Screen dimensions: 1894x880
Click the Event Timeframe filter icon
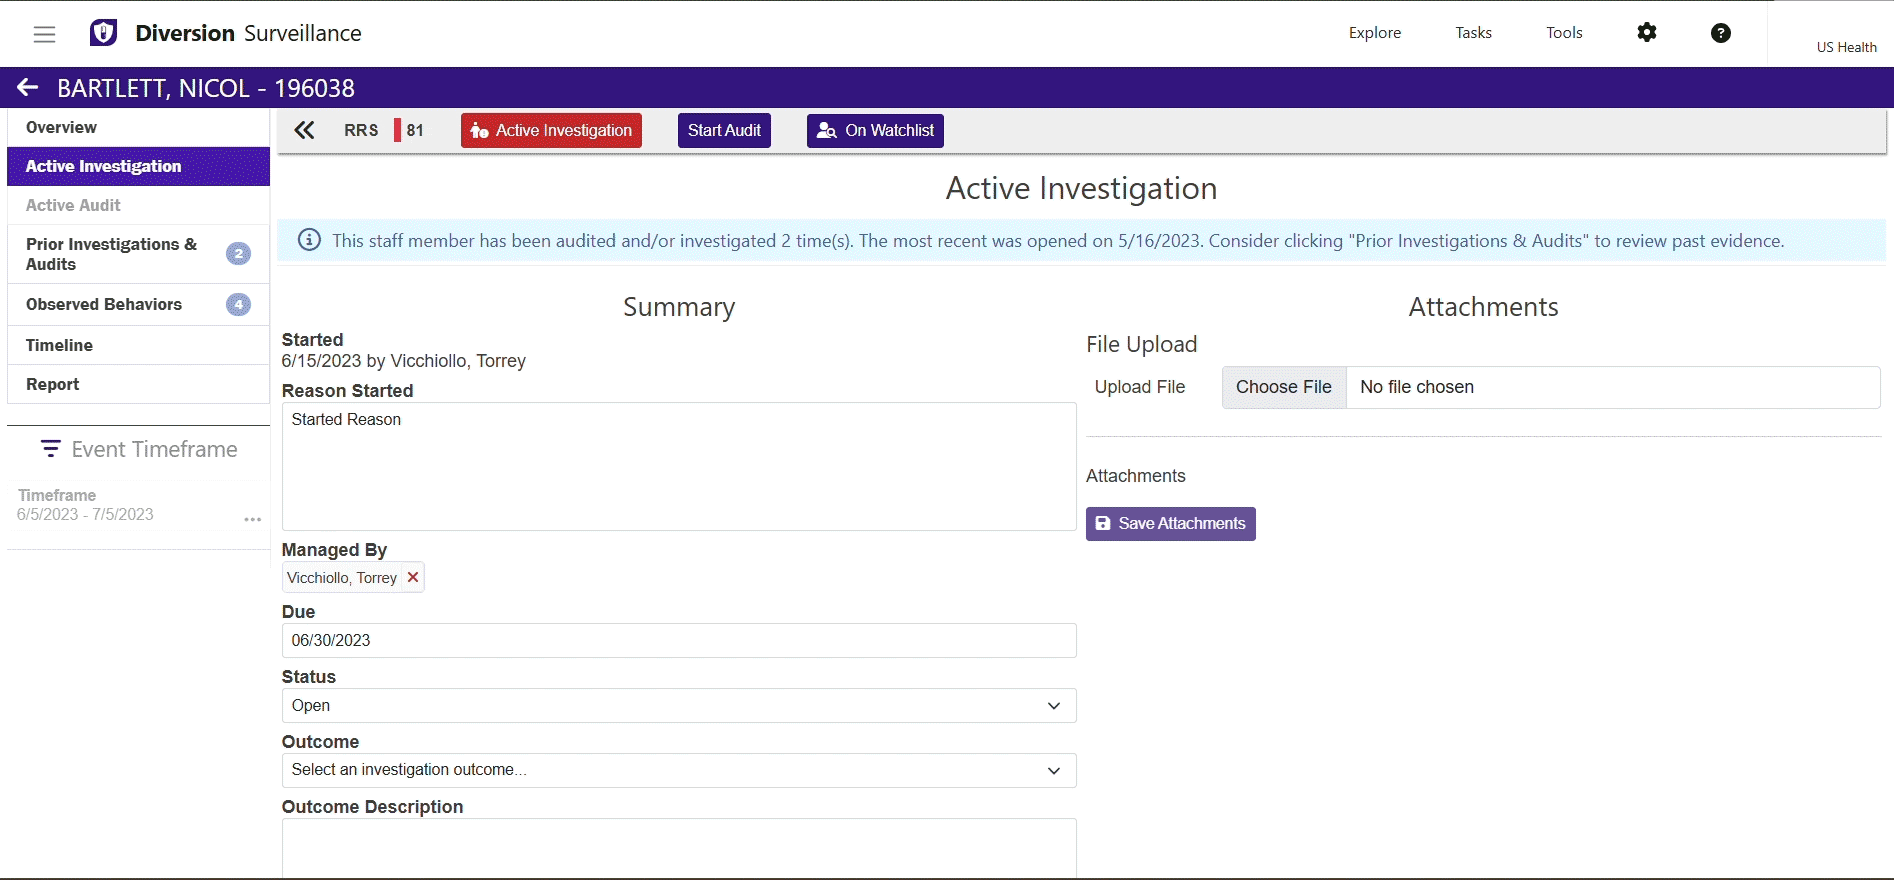(x=50, y=449)
